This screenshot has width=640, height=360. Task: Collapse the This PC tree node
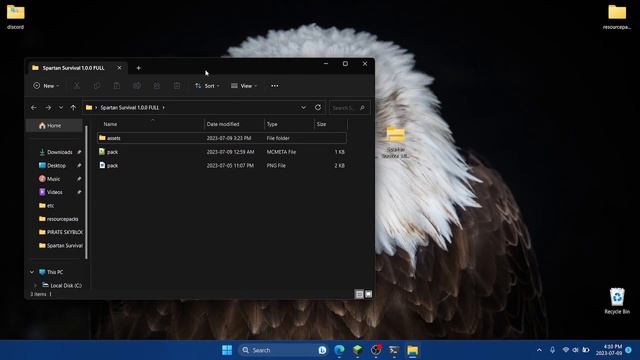(32, 272)
